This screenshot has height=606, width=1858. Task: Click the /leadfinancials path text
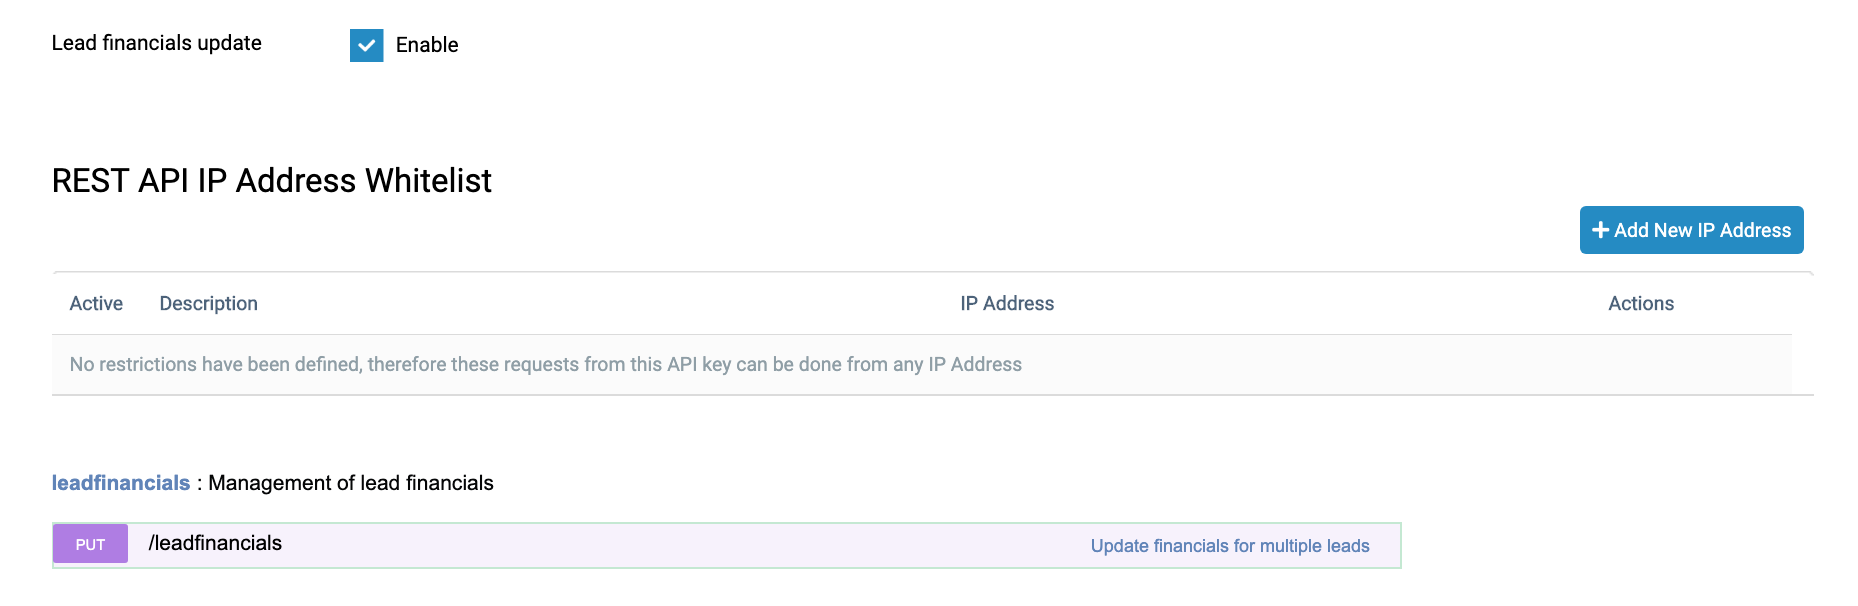215,543
